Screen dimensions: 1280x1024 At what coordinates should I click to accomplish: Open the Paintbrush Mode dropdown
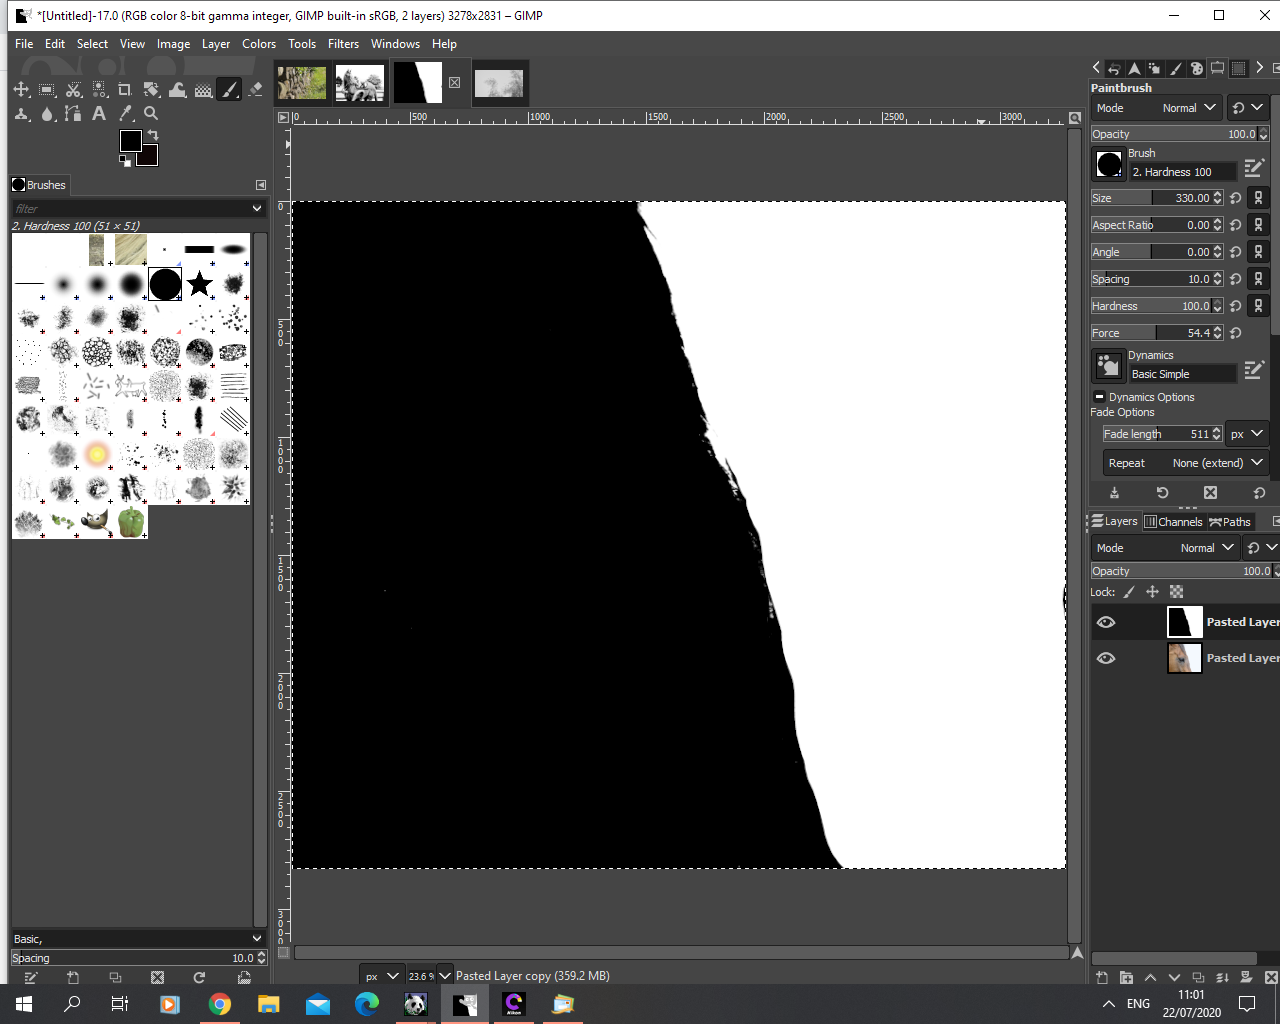tap(1156, 108)
